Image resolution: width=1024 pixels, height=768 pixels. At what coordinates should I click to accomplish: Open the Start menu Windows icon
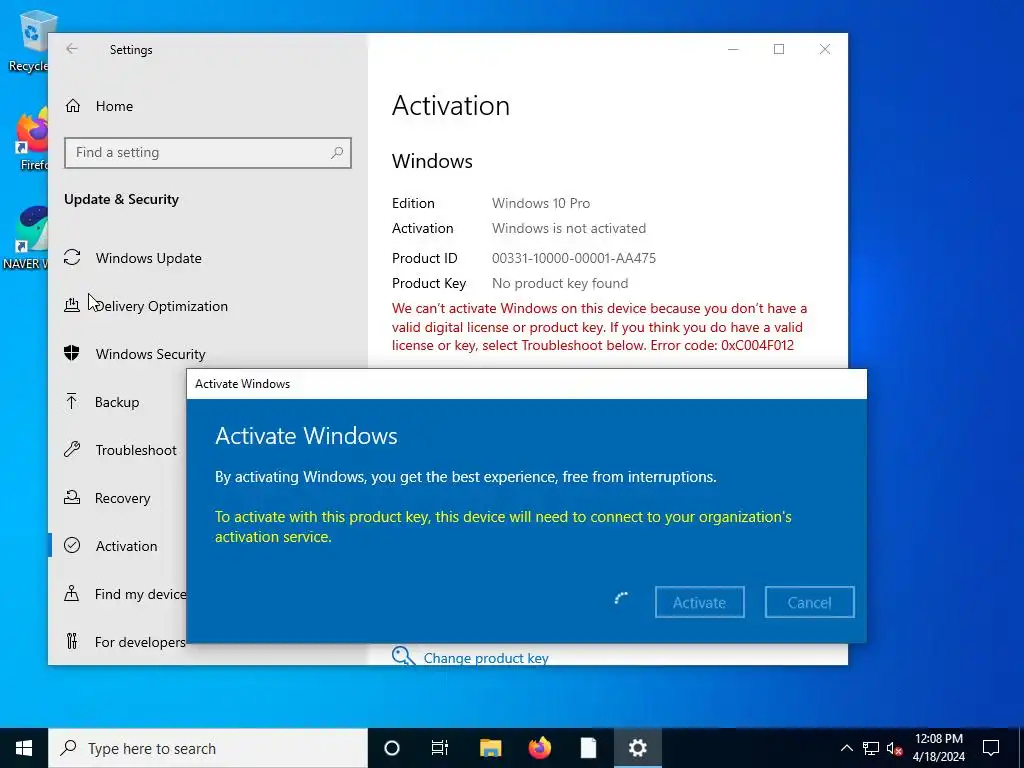pyautogui.click(x=24, y=748)
